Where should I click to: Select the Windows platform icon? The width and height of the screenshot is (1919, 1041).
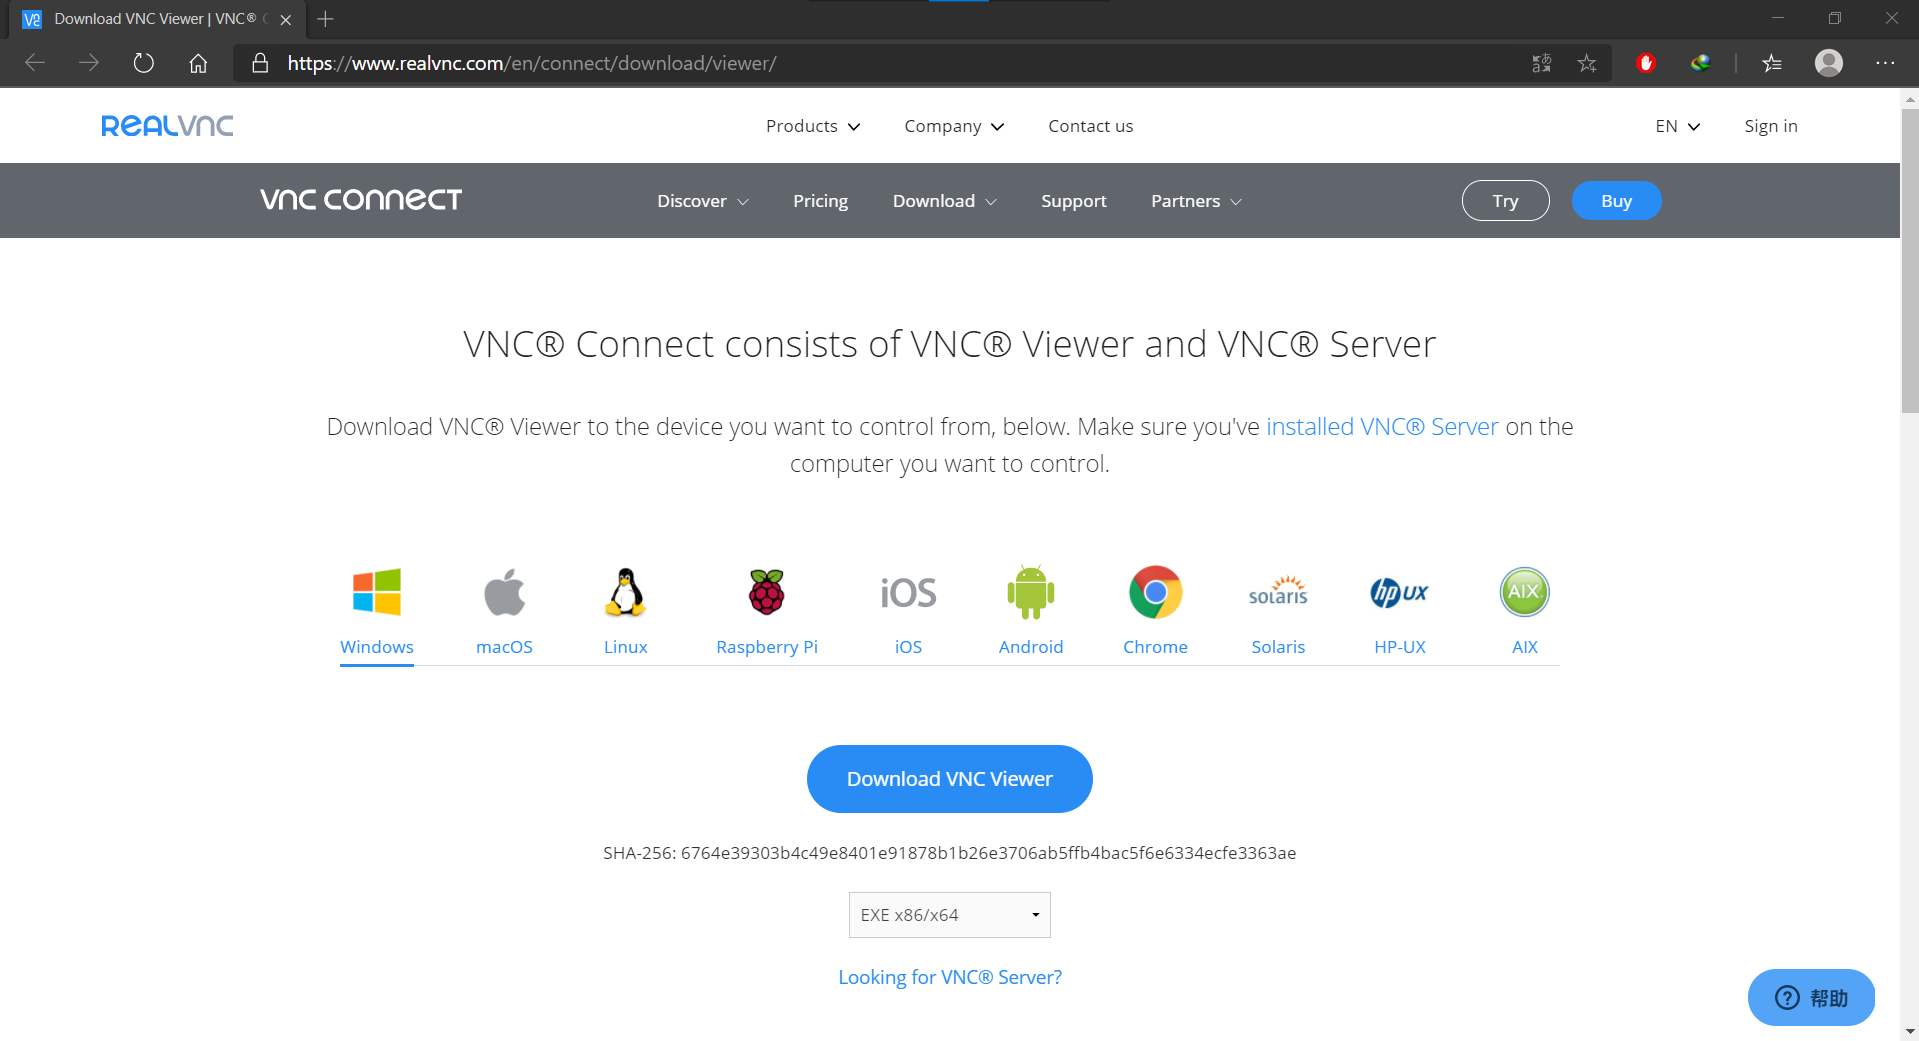pos(377,592)
